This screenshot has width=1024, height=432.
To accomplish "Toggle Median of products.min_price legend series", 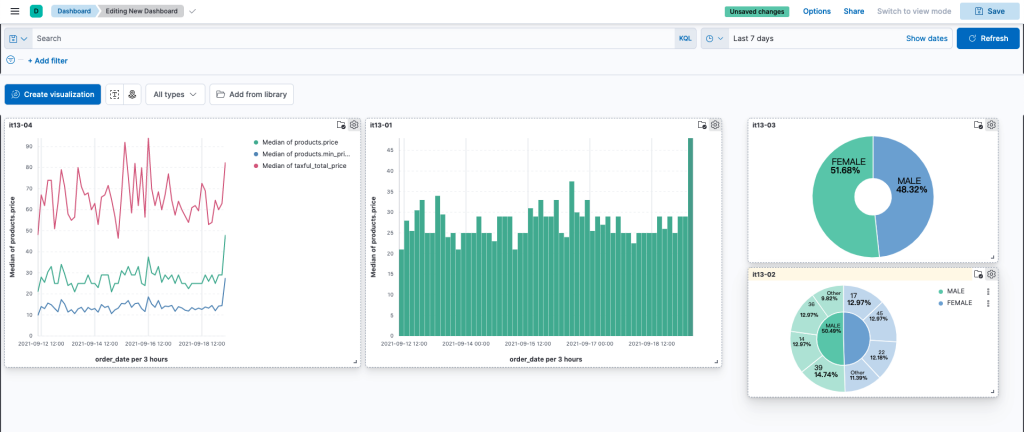I will [x=306, y=154].
